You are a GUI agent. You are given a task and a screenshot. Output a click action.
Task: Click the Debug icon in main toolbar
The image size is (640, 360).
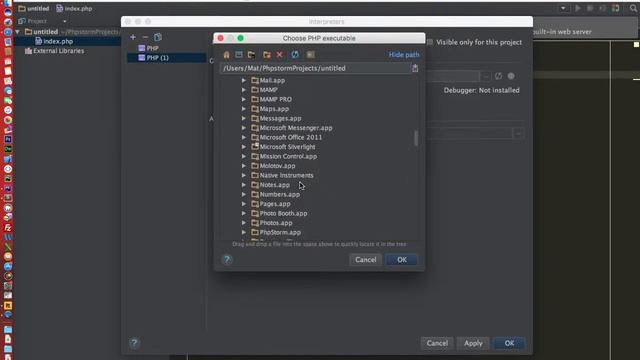(x=590, y=8)
